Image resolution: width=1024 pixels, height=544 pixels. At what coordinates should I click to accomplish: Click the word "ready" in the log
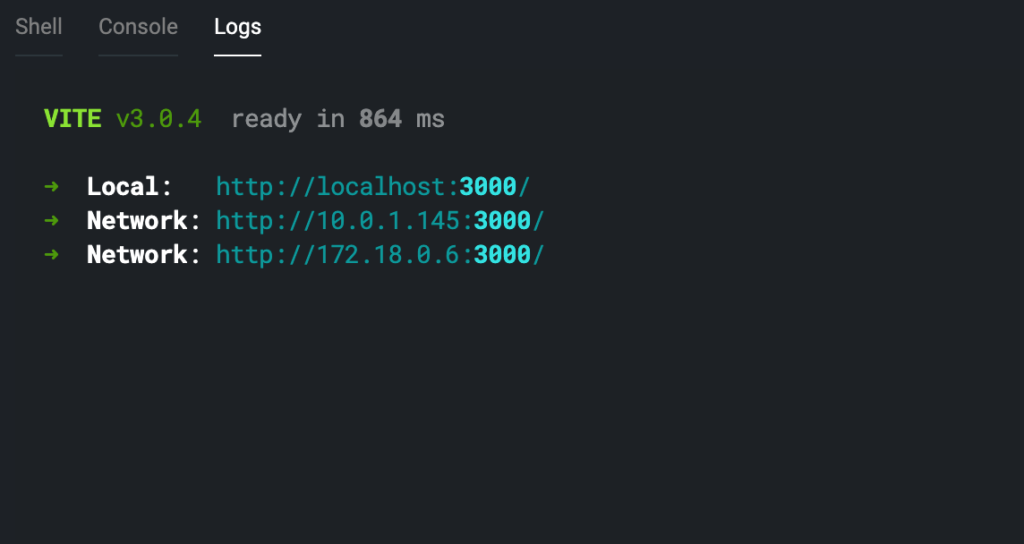pyautogui.click(x=266, y=119)
